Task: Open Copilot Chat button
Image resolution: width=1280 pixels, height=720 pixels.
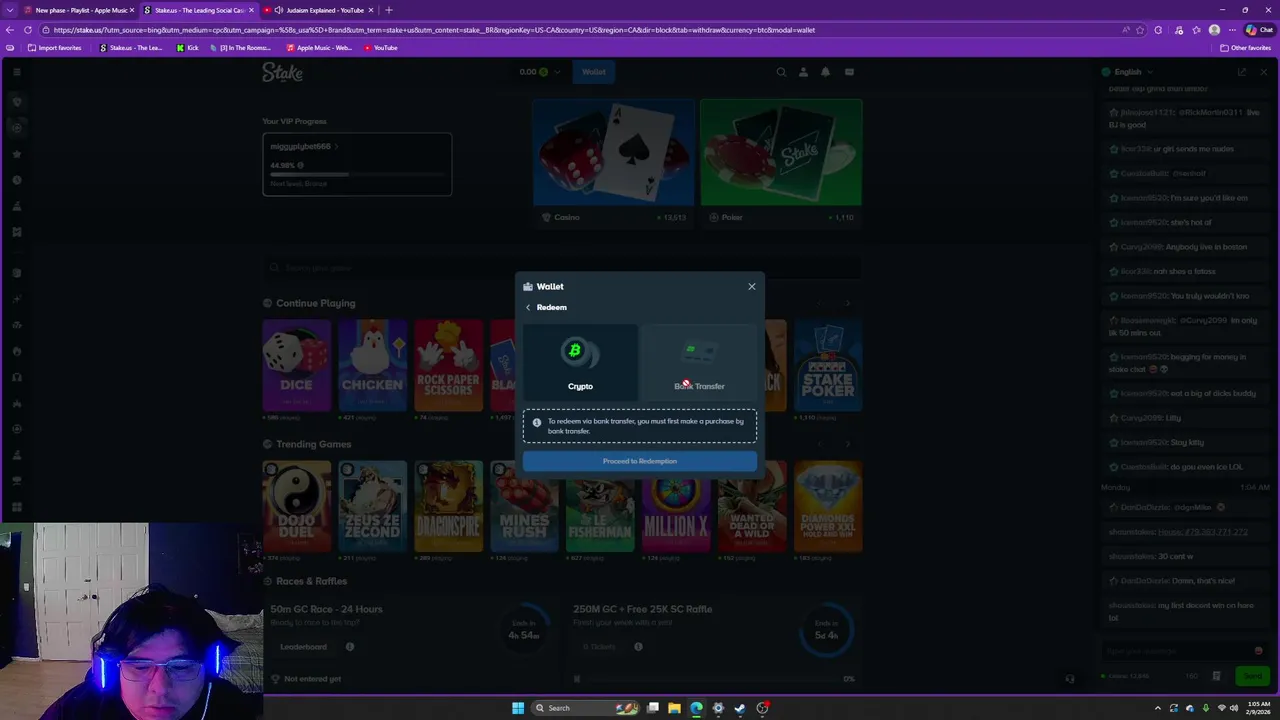Action: tap(1258, 30)
